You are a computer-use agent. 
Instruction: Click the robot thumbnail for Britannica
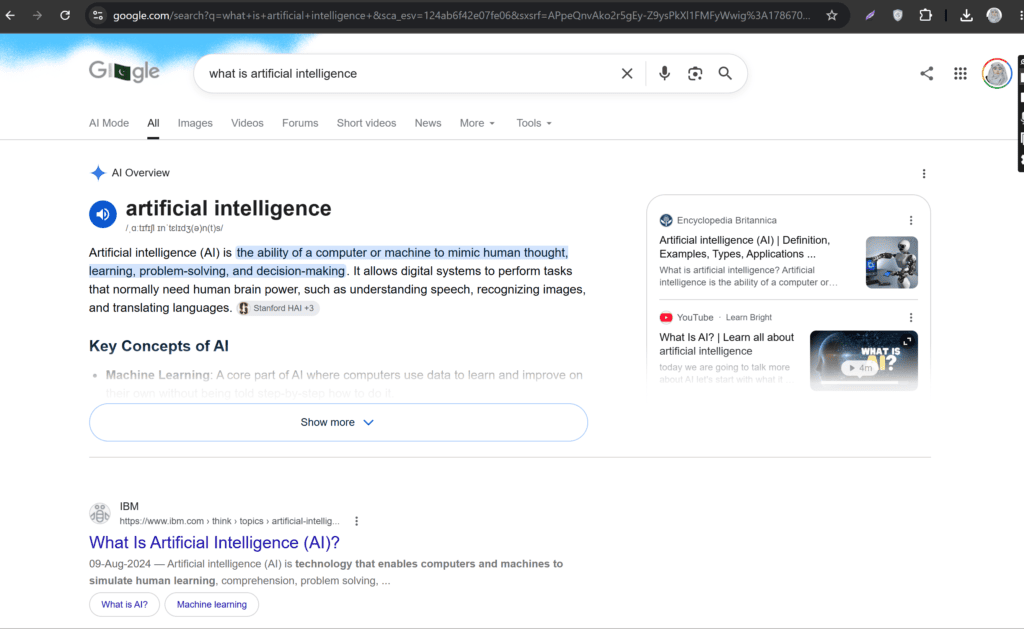click(891, 262)
